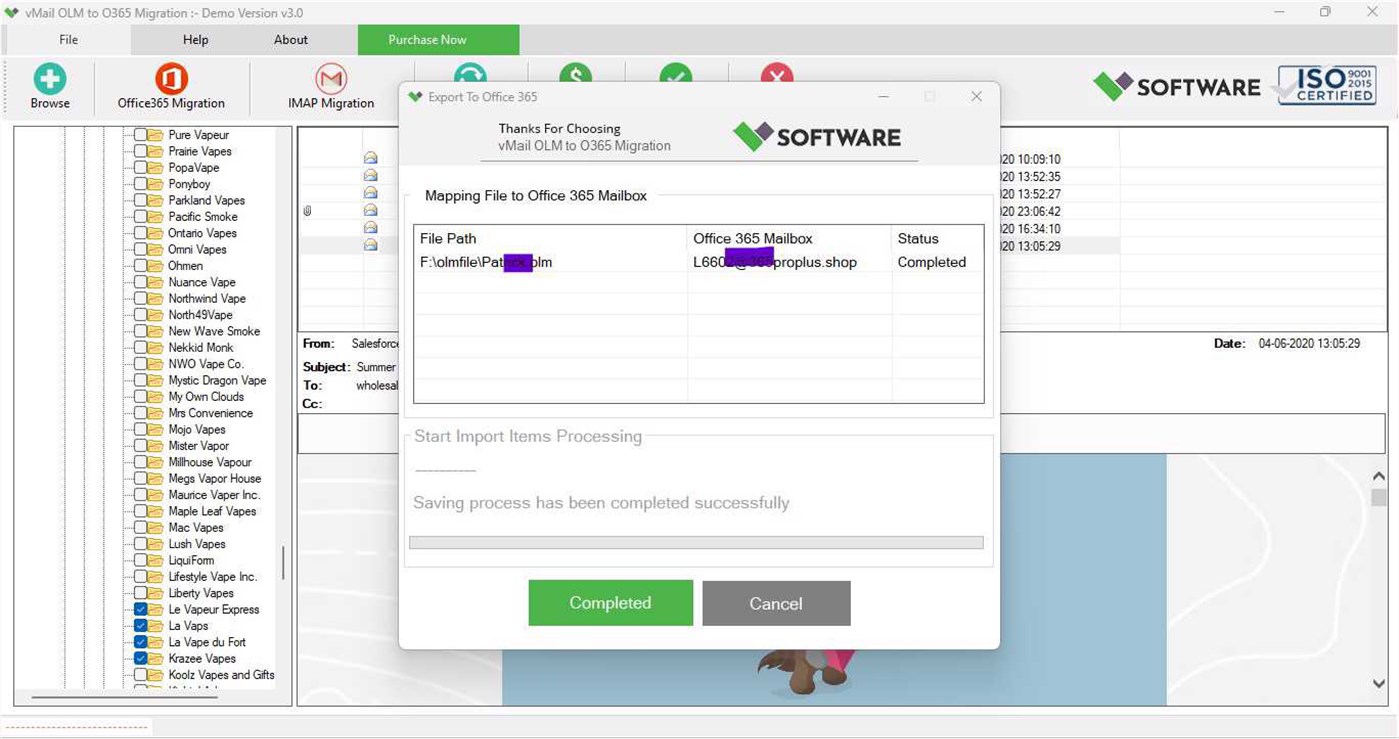Click Pure Vapeur folder icon
The width and height of the screenshot is (1399, 739).
tap(156, 135)
